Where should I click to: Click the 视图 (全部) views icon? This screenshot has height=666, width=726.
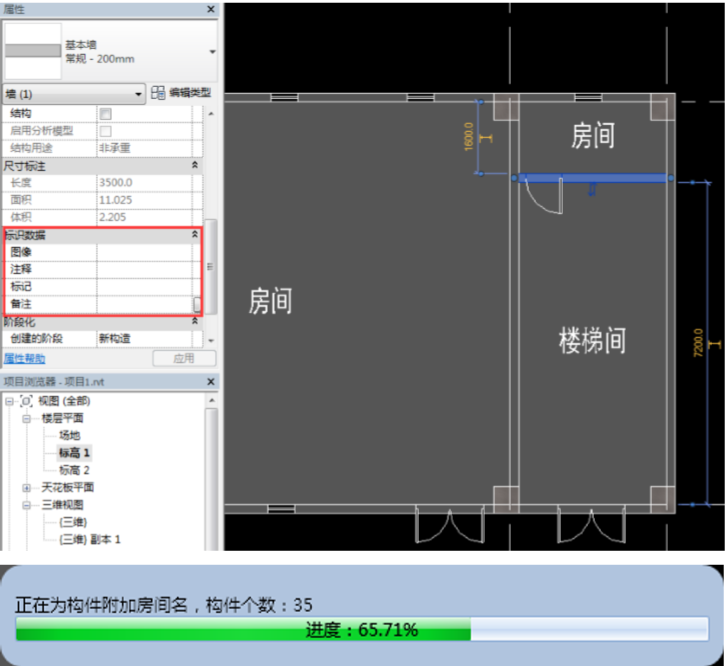(26, 401)
